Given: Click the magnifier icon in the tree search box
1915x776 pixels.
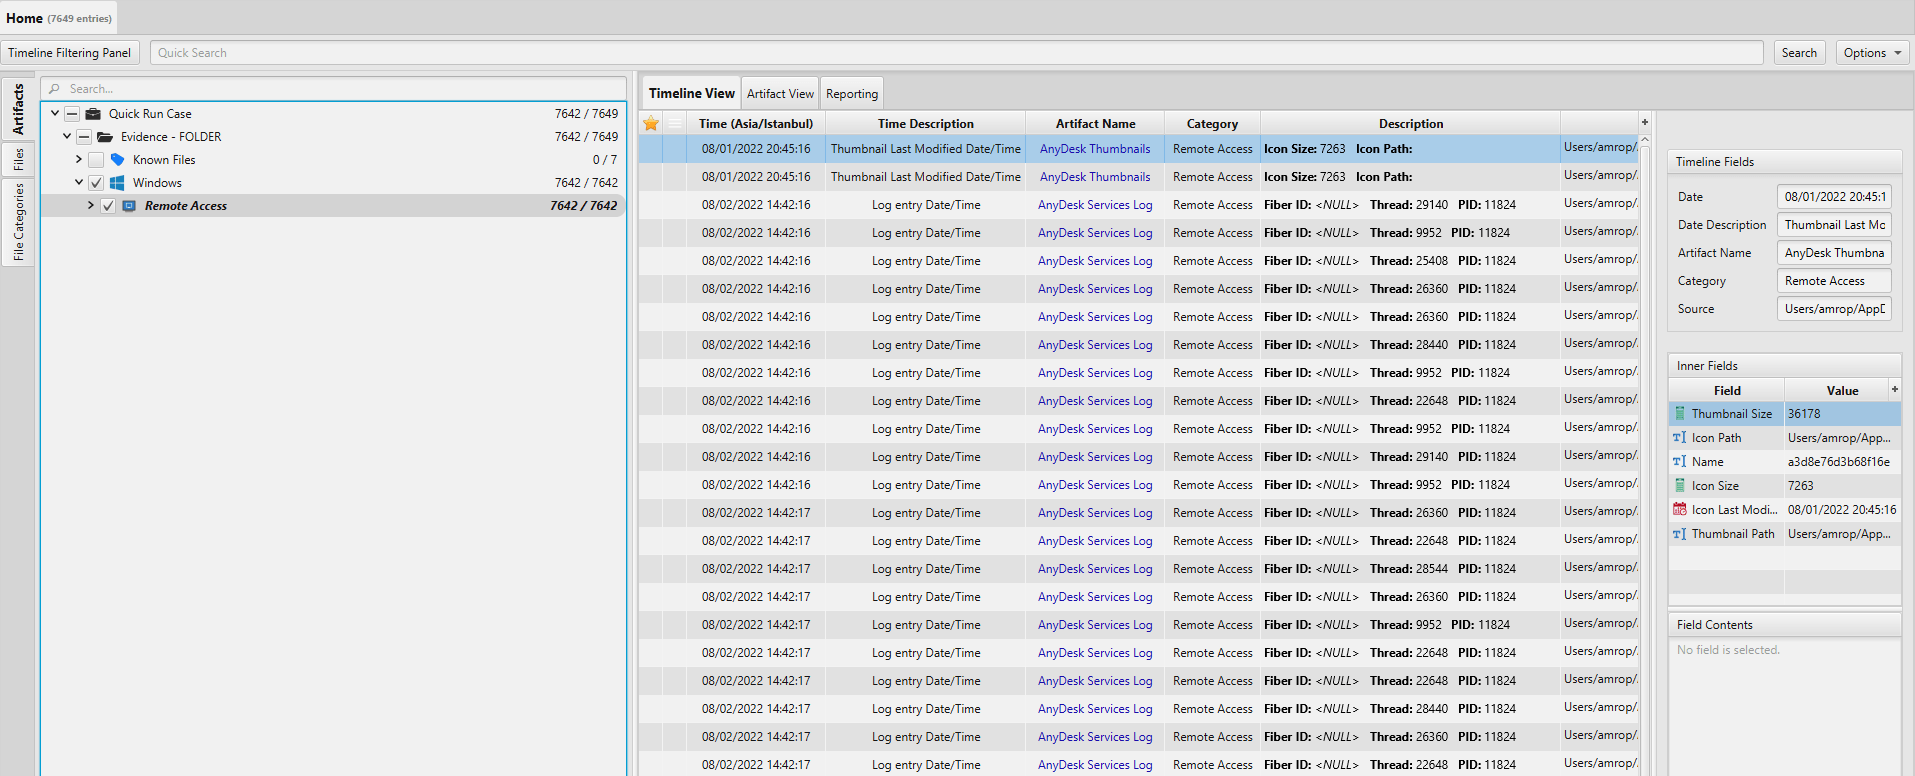Looking at the screenshot, I should click(x=55, y=89).
